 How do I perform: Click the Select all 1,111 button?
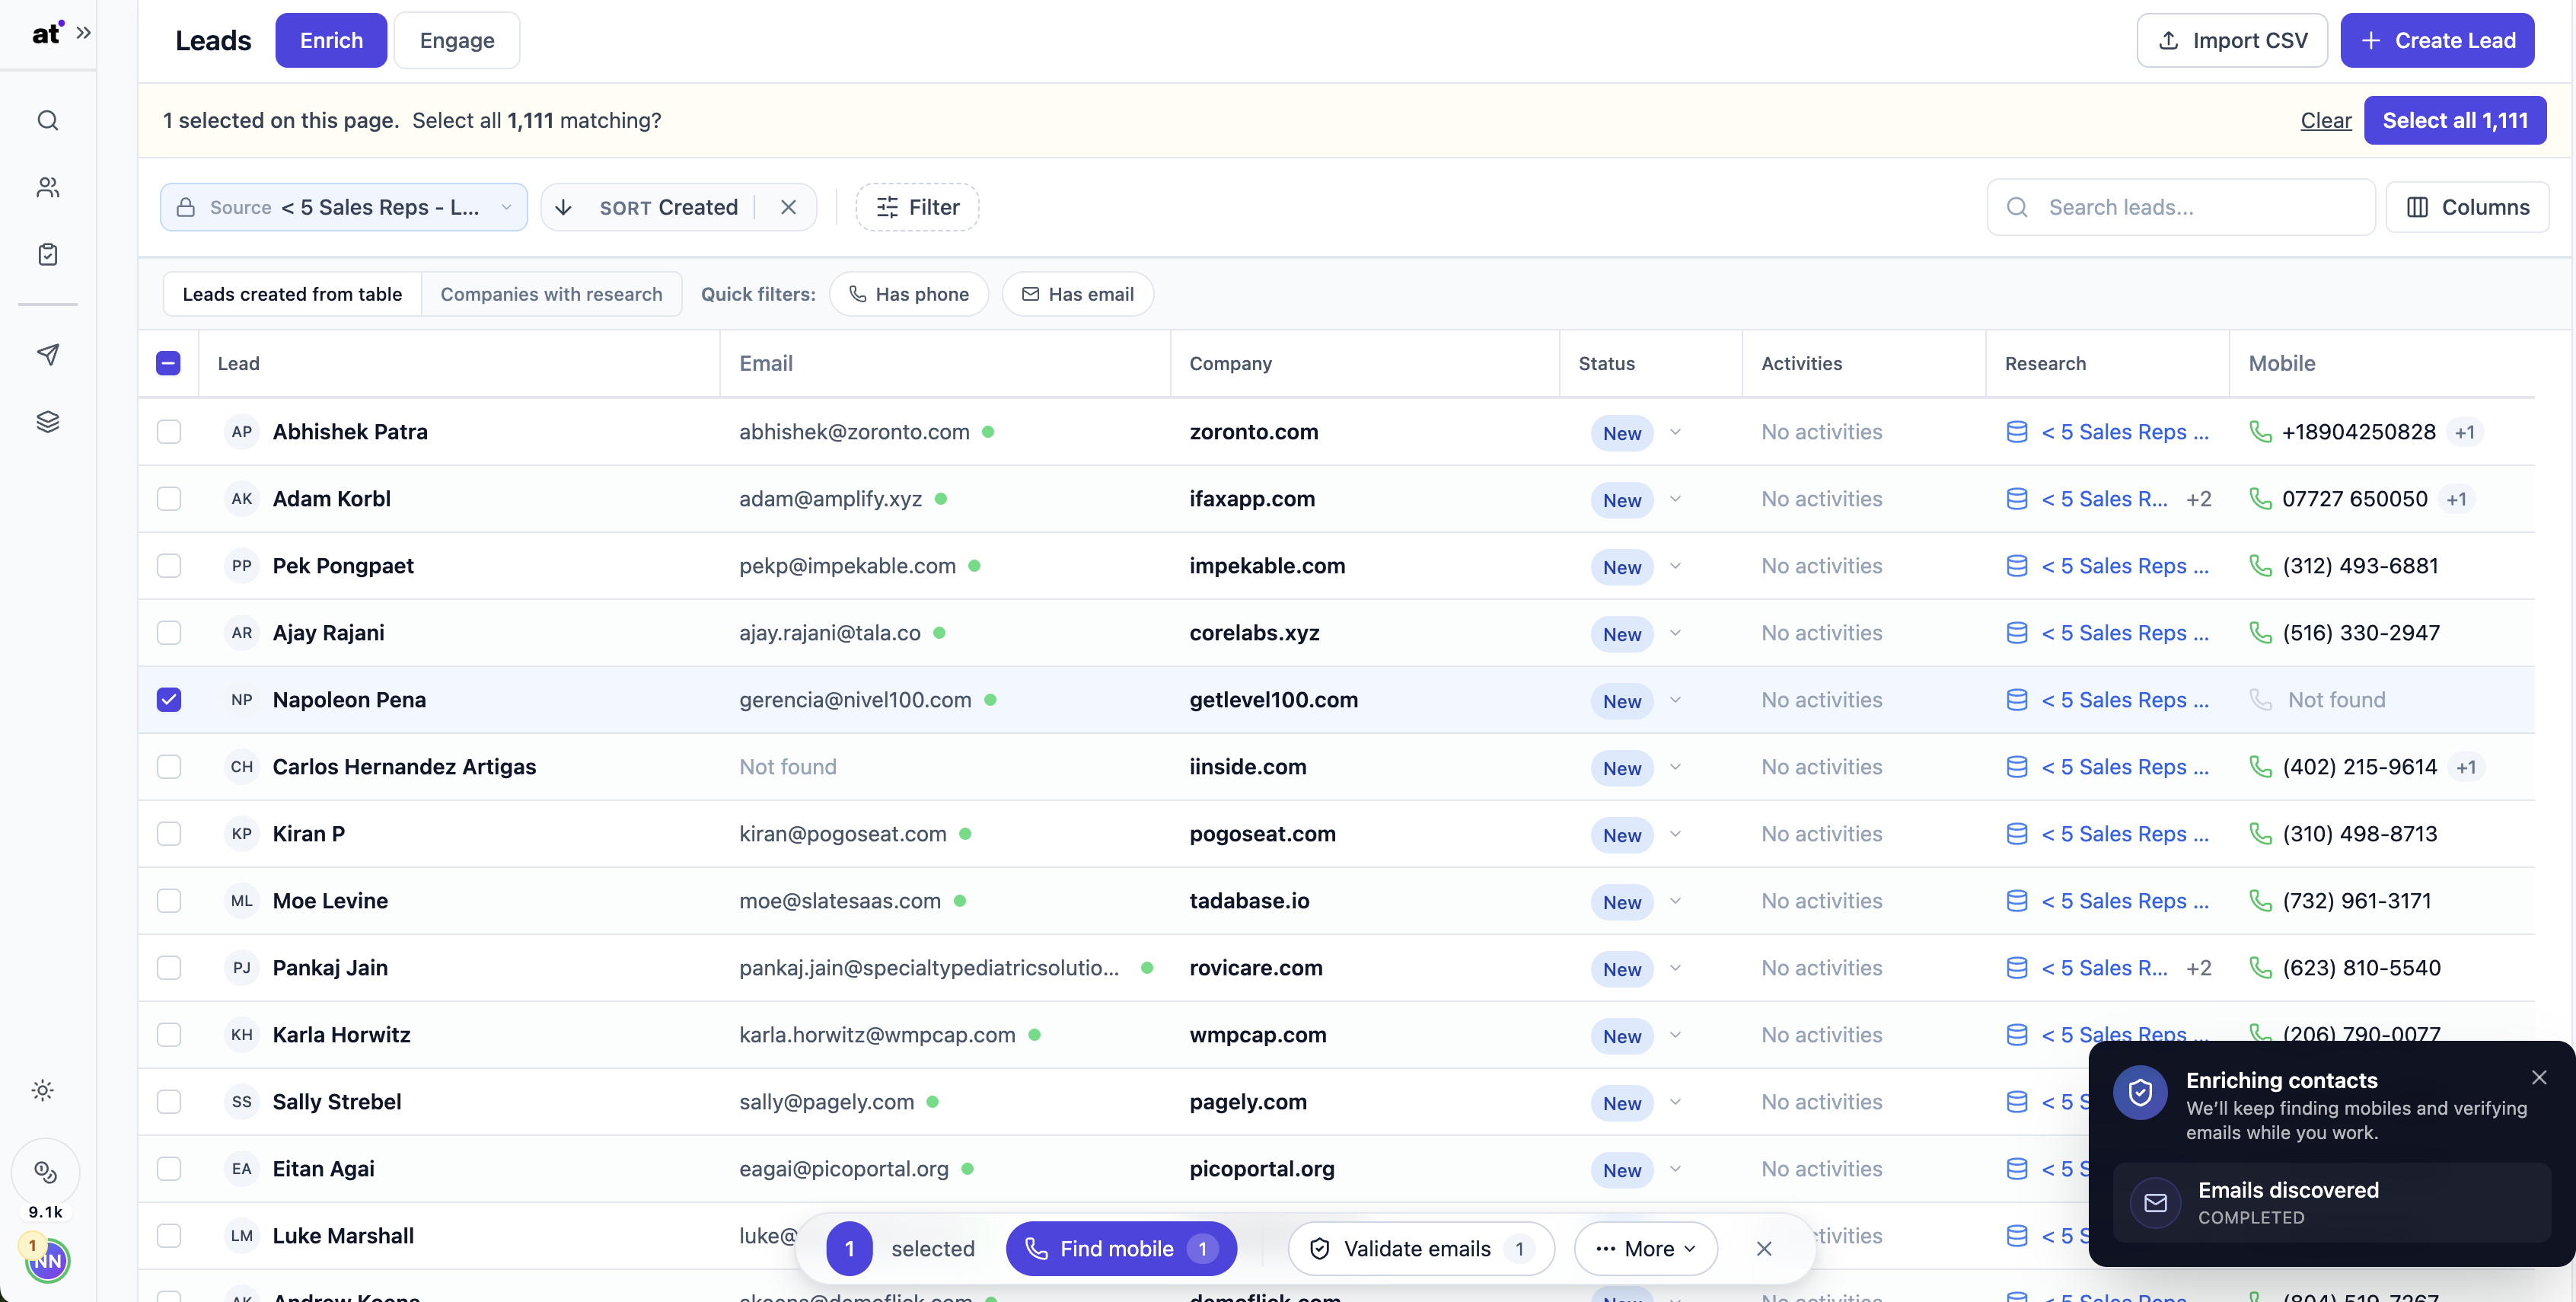pos(2455,121)
